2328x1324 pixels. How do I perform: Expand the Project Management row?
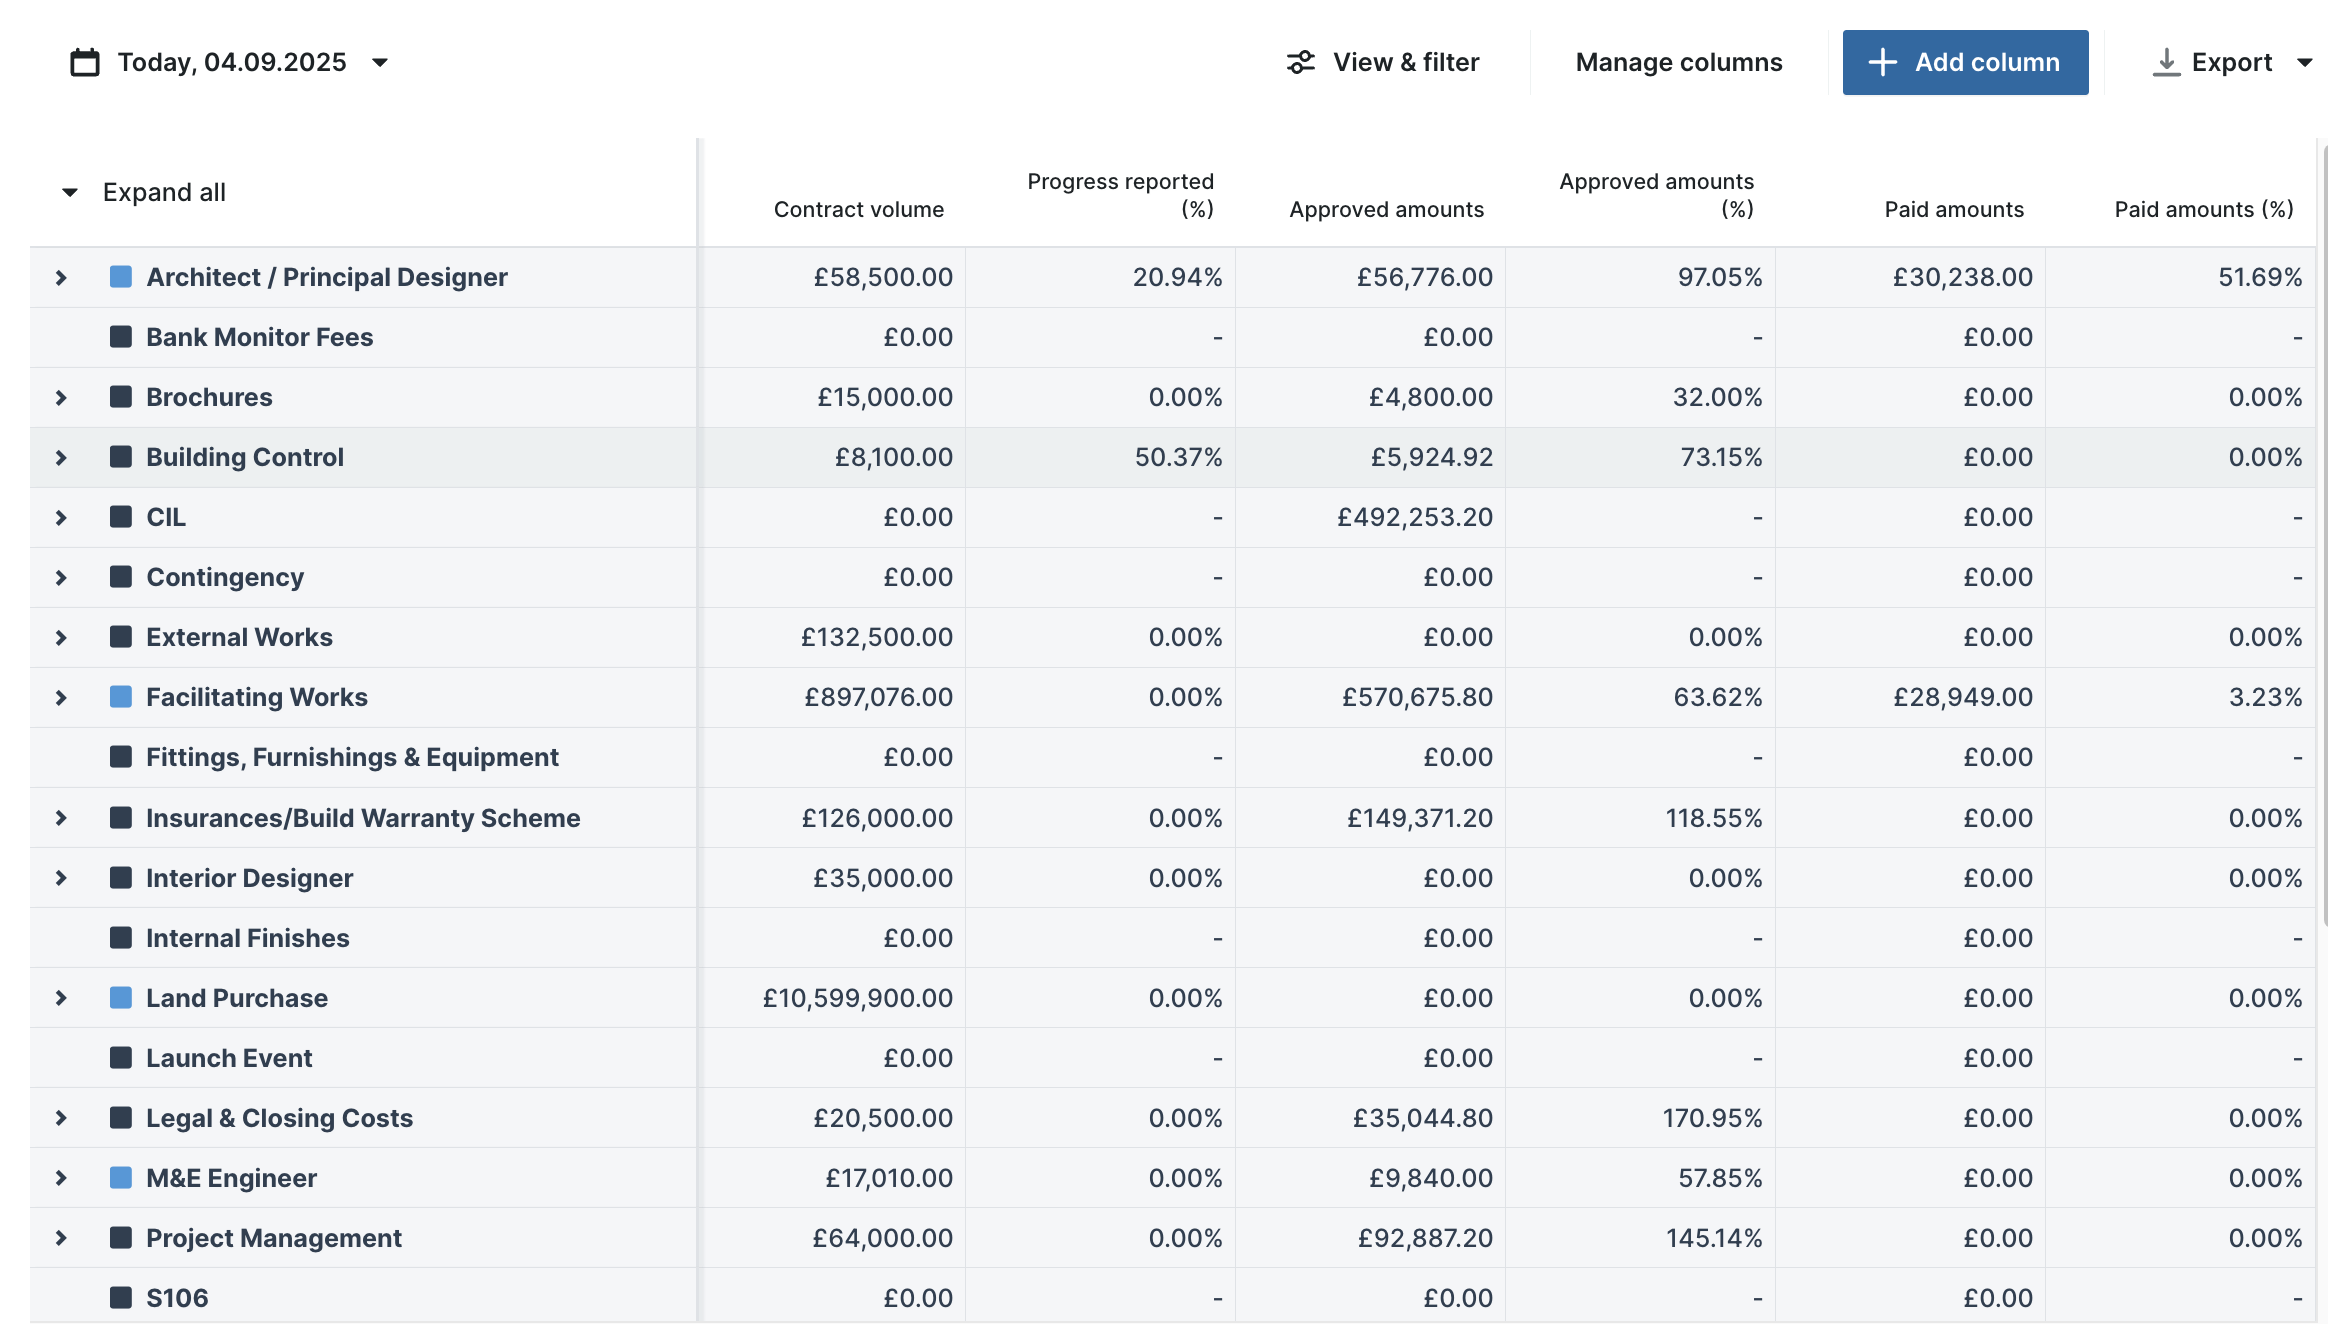[x=61, y=1238]
